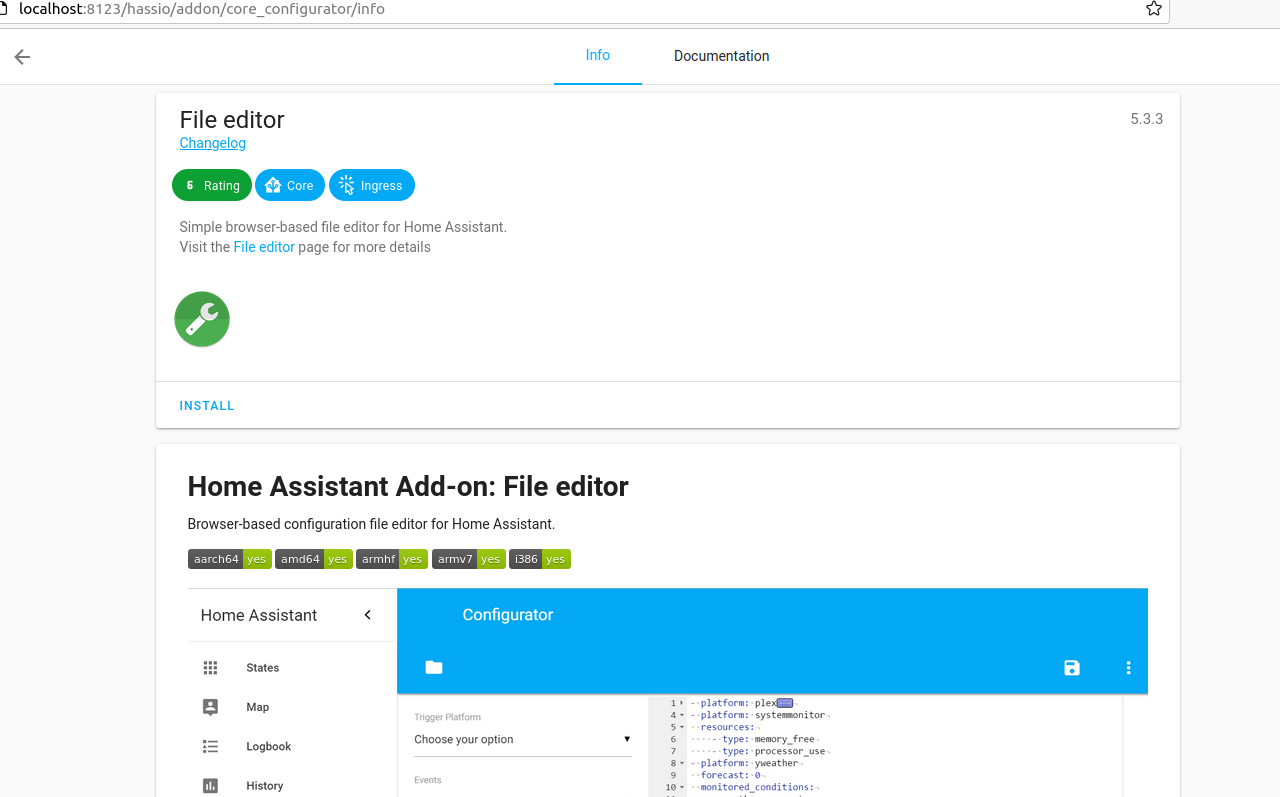The image size is (1280, 797).
Task: Follow the File editor page link
Action: tap(264, 247)
